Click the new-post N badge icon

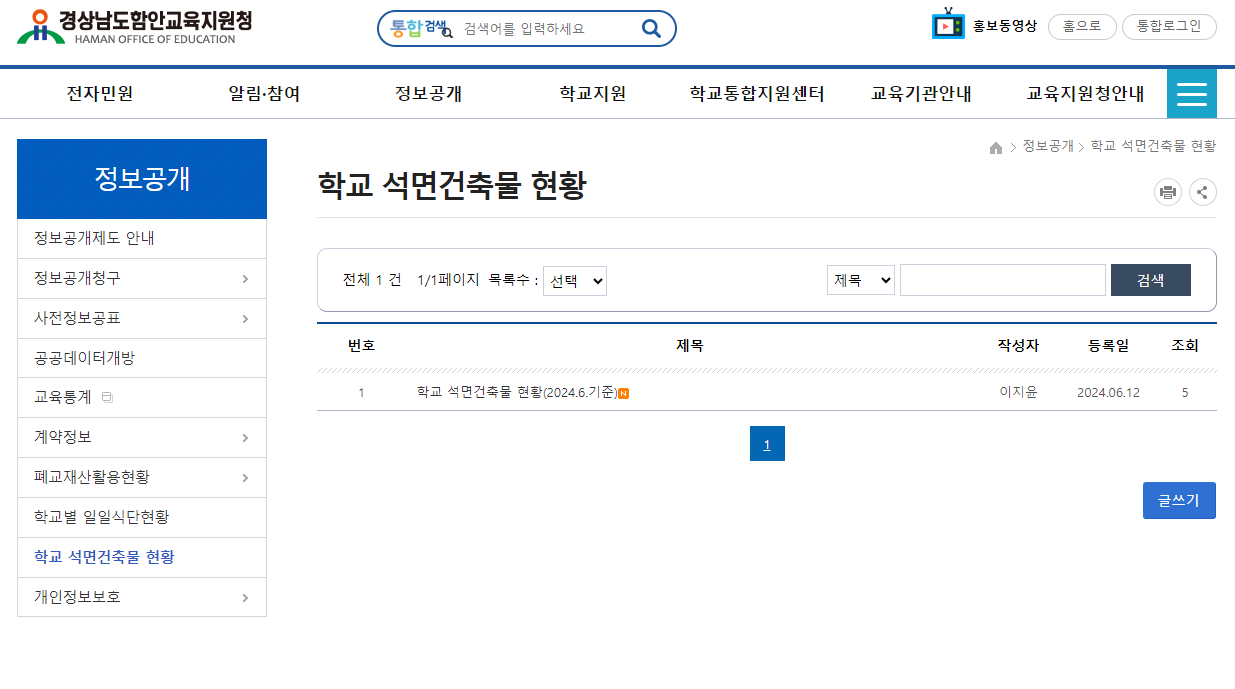pos(624,393)
